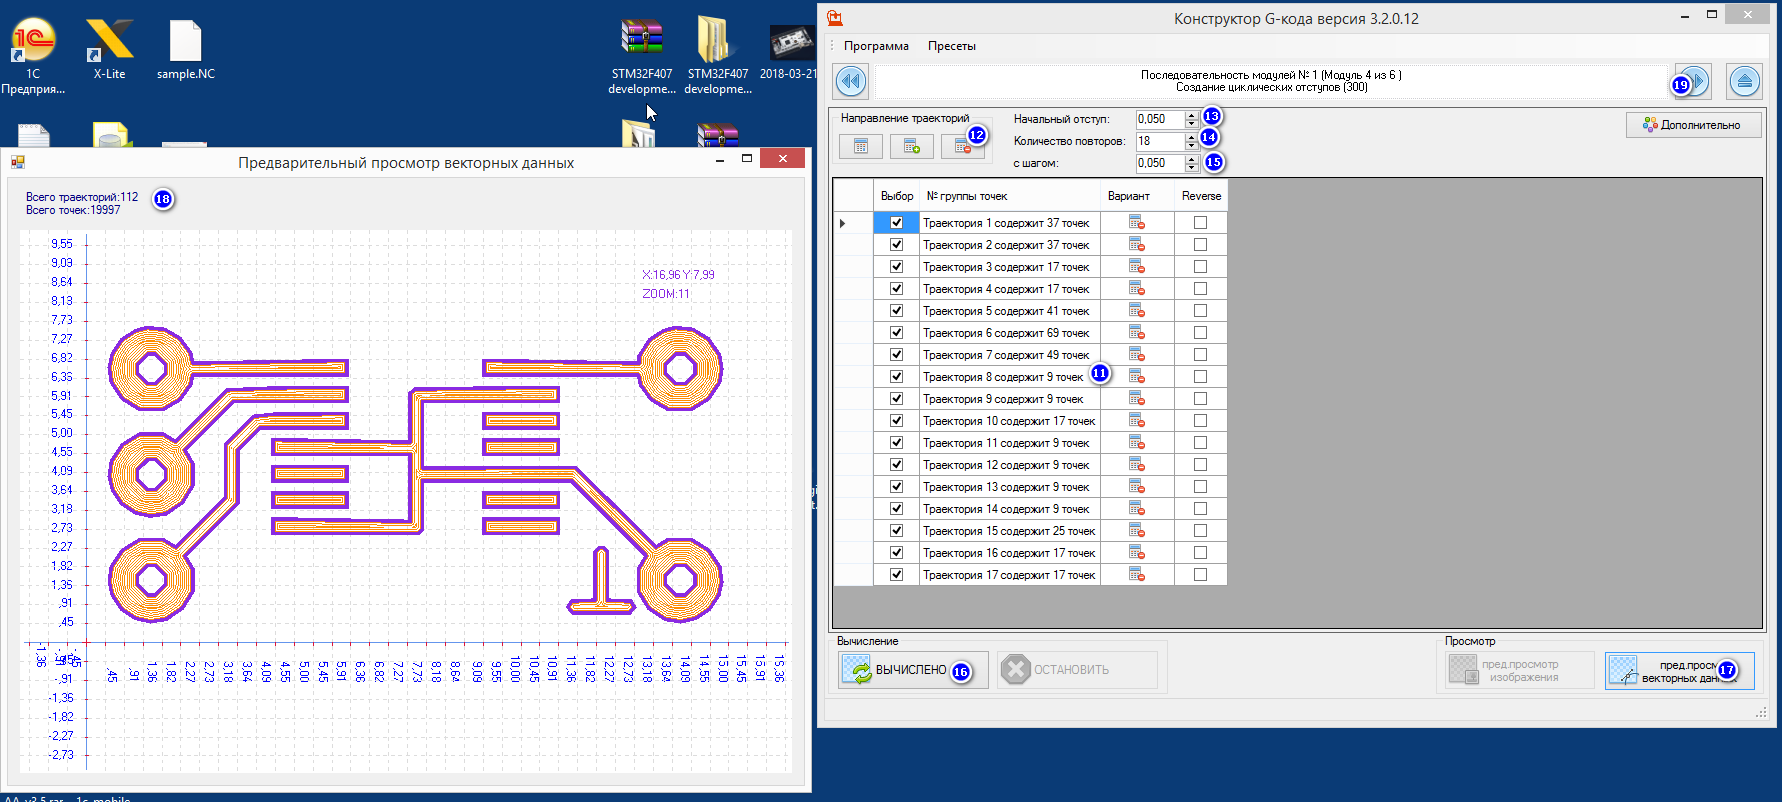The image size is (1782, 802).
Task: Toggle the selection checkbox for Траектория 15
Action: (x=896, y=531)
